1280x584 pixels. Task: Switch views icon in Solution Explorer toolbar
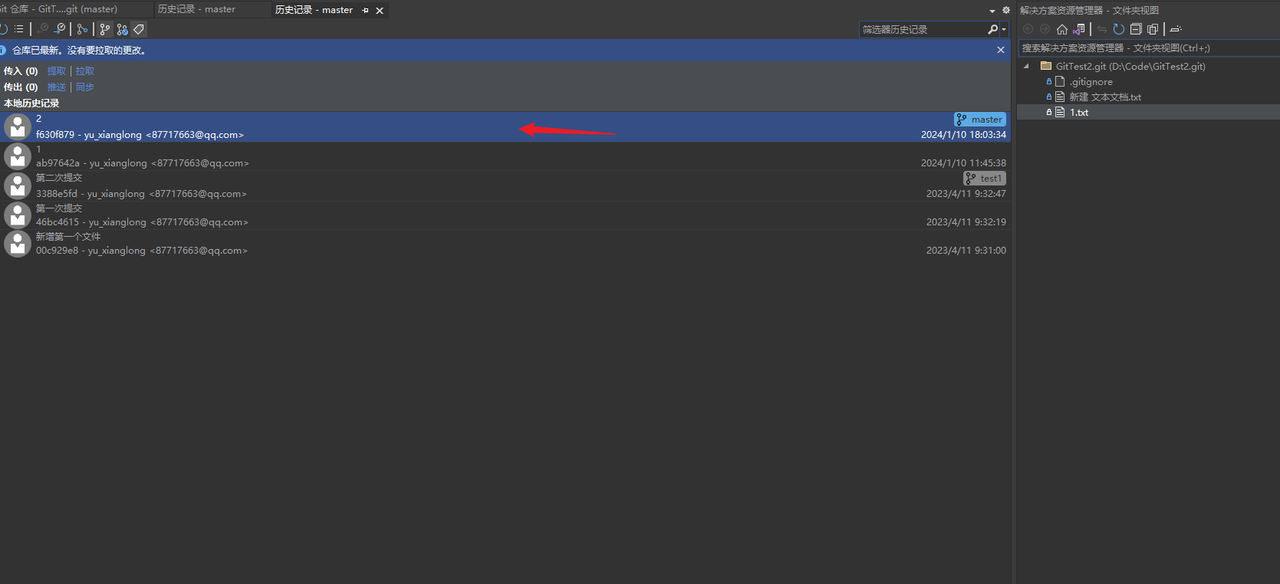(x=1079, y=29)
